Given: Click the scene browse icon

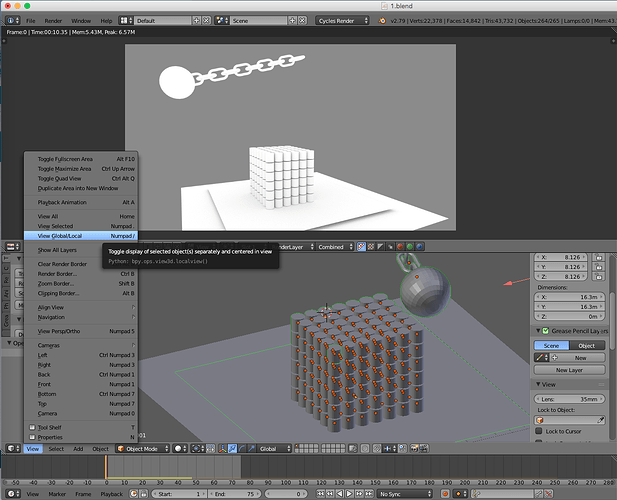Looking at the screenshot, I should [x=222, y=20].
